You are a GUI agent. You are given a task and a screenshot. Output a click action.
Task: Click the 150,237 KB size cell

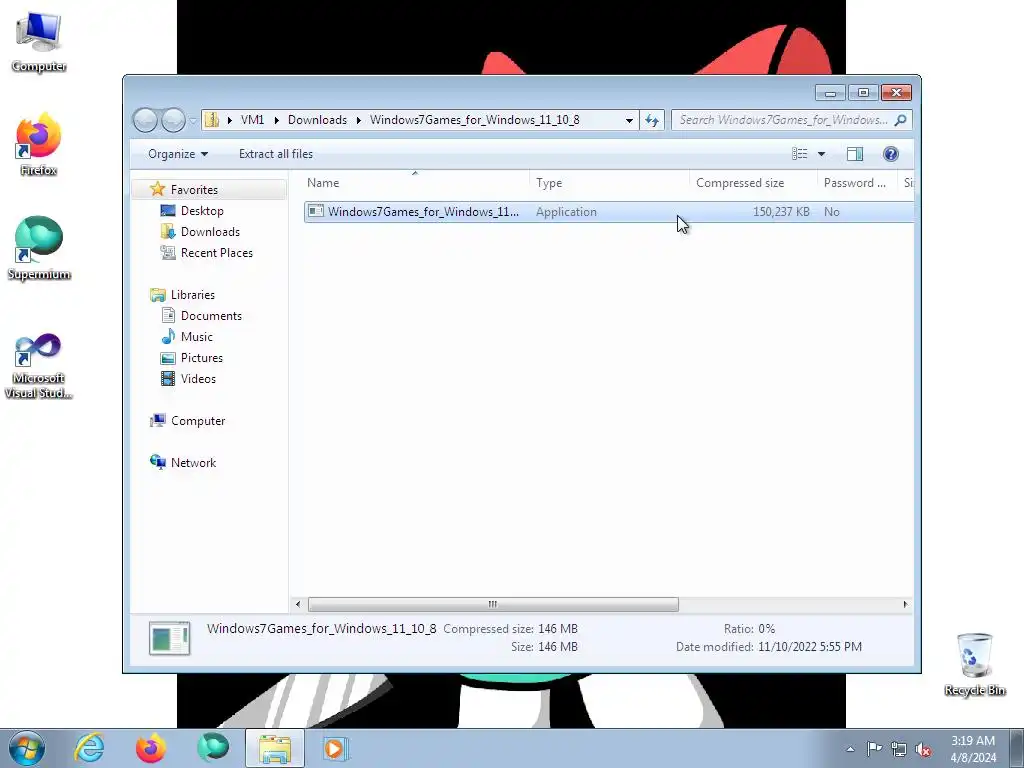[781, 212]
